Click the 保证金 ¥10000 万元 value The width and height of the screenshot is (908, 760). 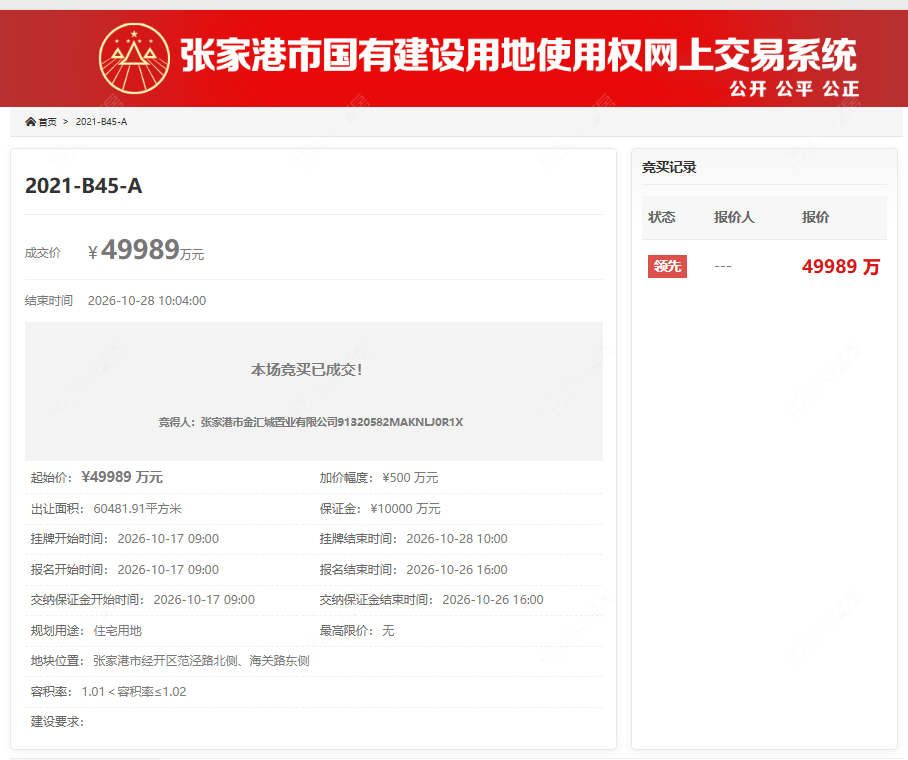405,509
